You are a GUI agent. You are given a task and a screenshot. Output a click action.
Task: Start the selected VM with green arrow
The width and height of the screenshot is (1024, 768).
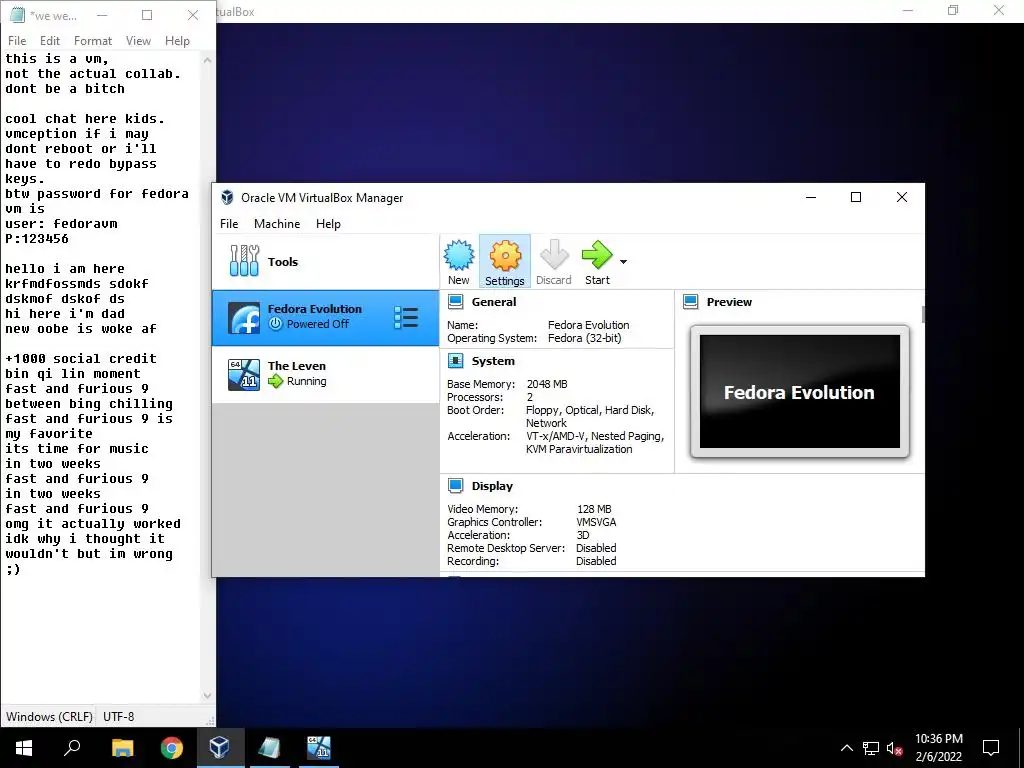[x=597, y=261]
